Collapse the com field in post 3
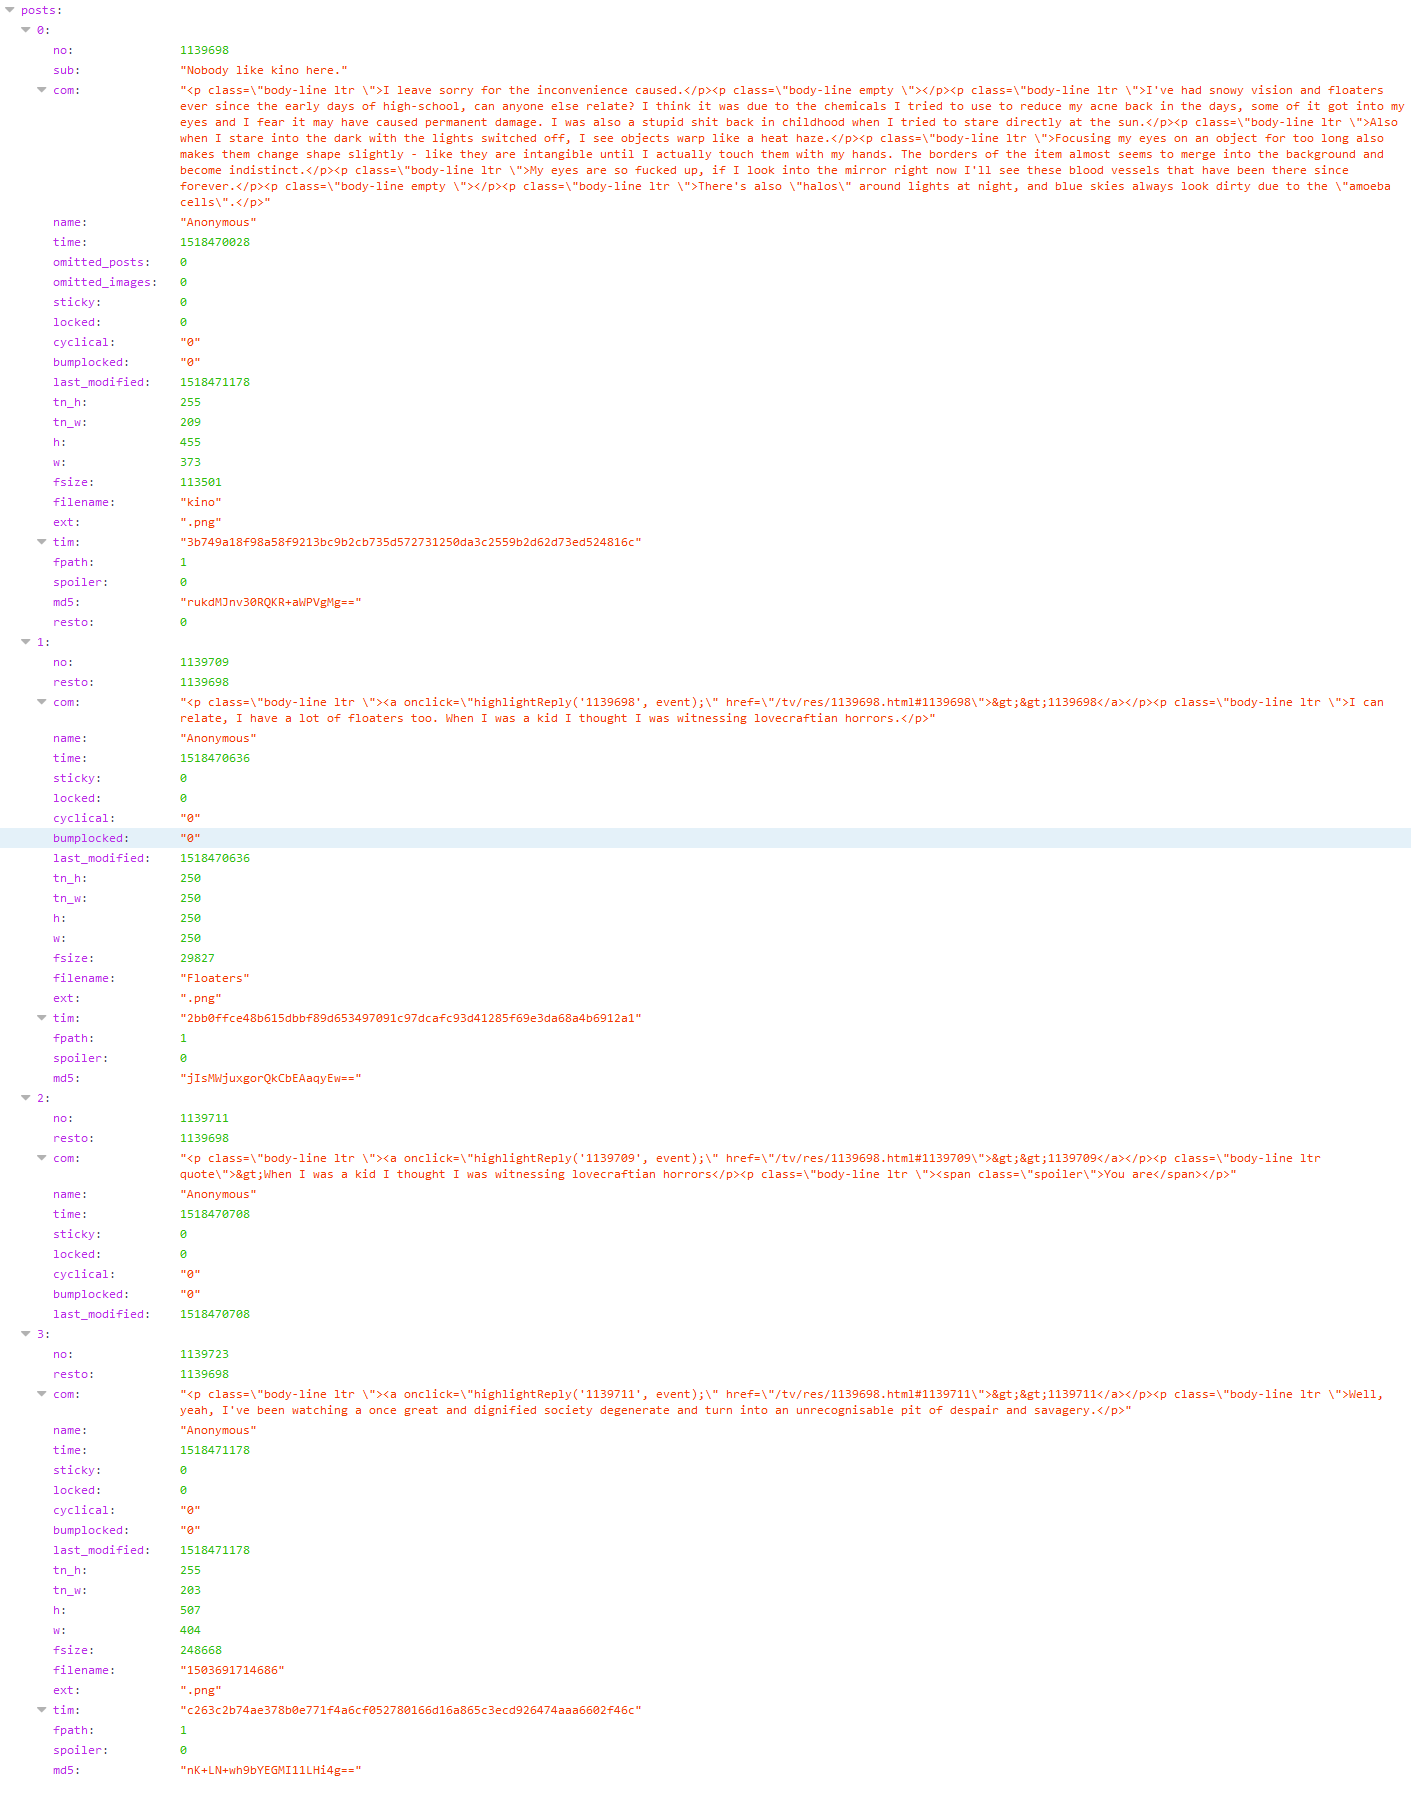 tap(42, 1394)
